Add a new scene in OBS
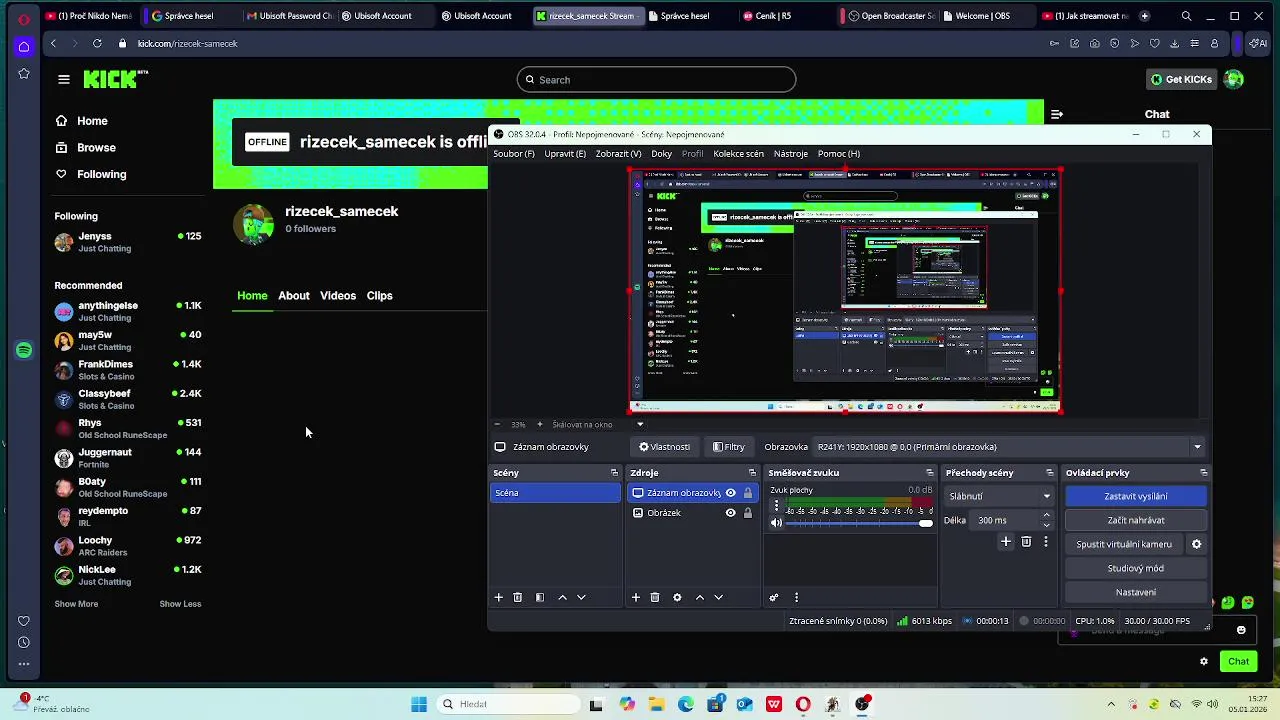This screenshot has width=1280, height=720. [x=498, y=597]
